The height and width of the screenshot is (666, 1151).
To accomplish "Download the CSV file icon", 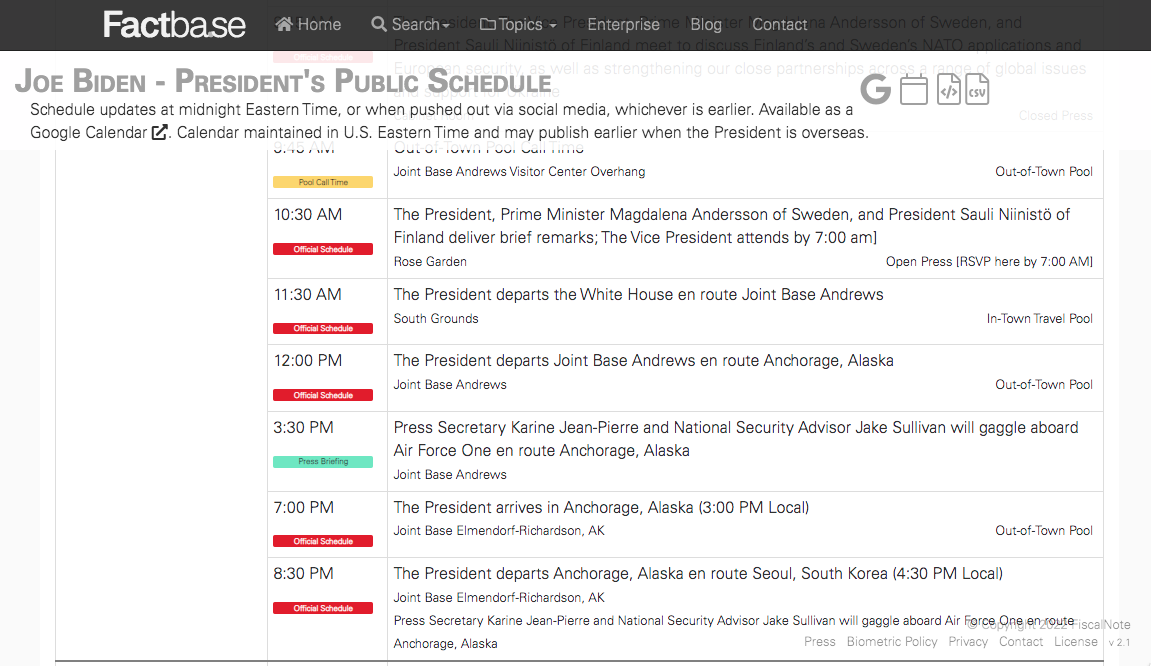I will point(977,90).
